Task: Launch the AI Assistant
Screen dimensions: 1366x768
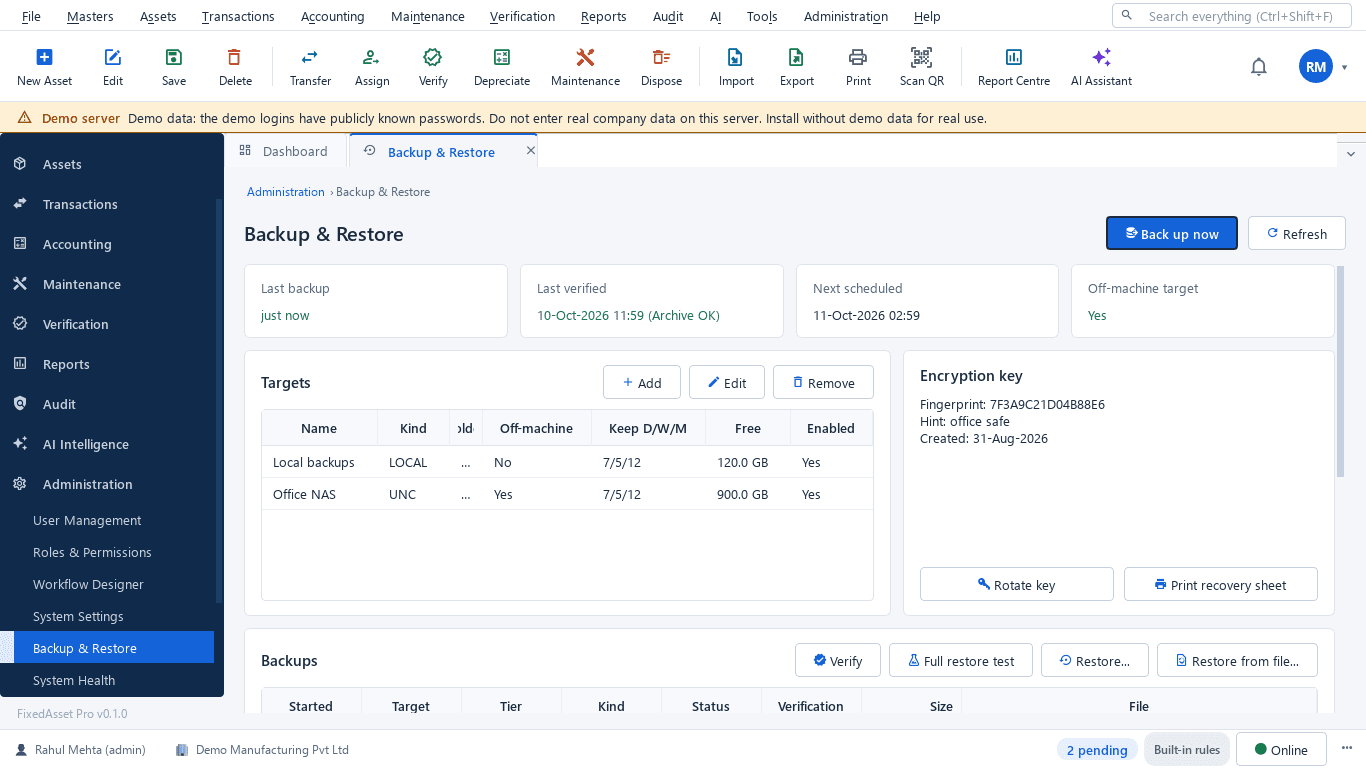Action: click(x=1101, y=67)
